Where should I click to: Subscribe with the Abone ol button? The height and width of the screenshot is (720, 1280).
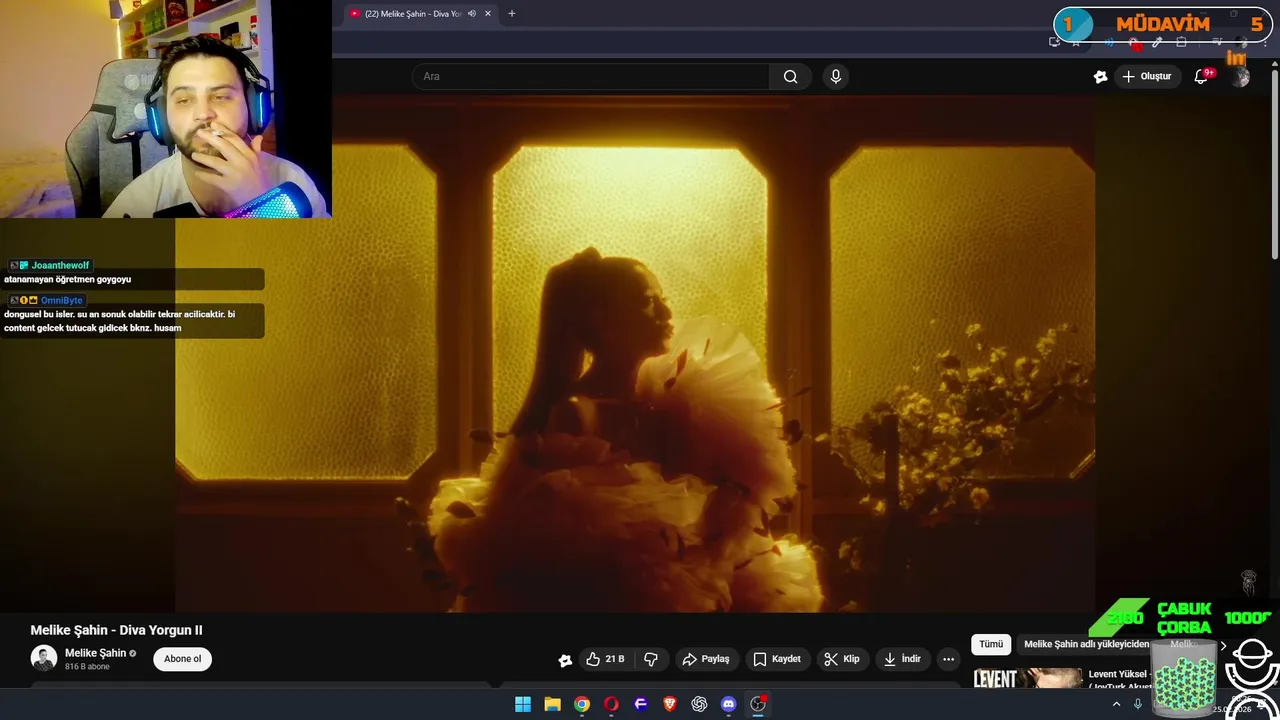182,659
